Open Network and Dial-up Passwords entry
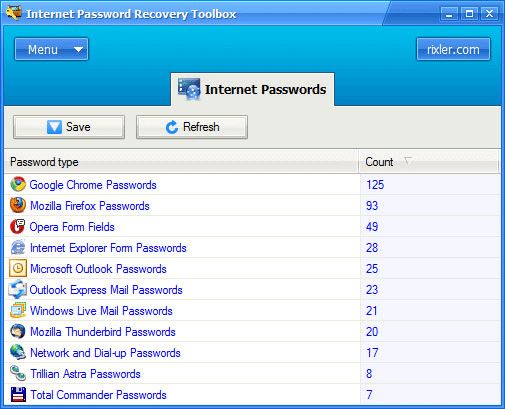This screenshot has height=409, width=505. click(x=105, y=353)
